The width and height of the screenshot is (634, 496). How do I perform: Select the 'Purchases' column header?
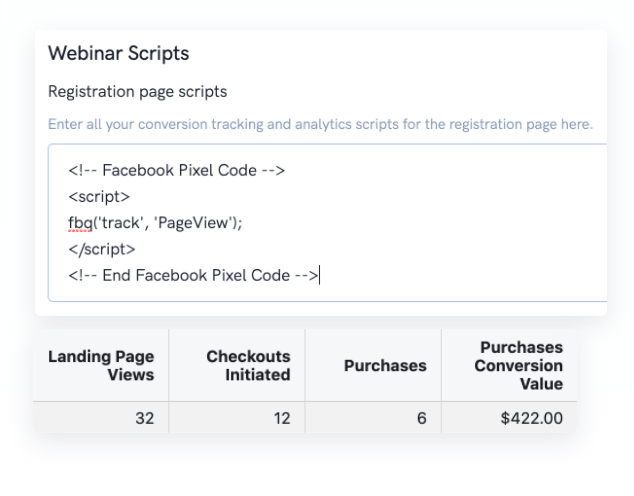385,366
